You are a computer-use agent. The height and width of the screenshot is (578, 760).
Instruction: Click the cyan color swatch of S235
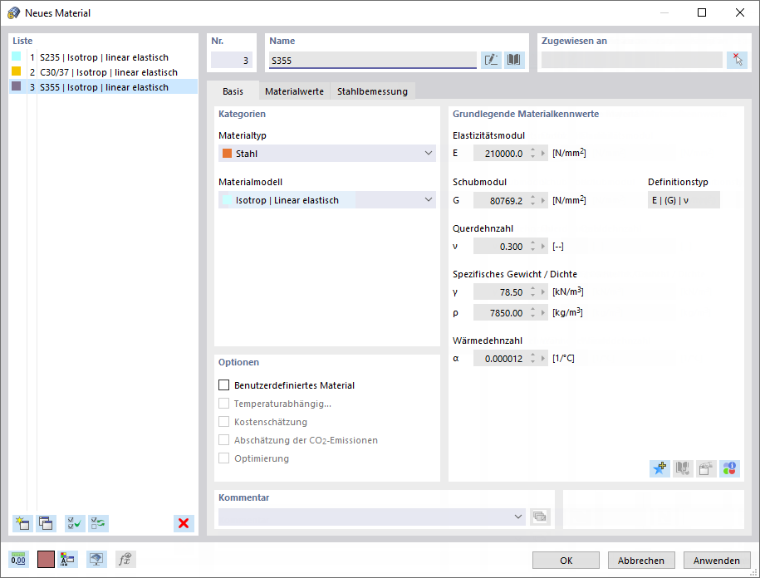pyautogui.click(x=16, y=57)
